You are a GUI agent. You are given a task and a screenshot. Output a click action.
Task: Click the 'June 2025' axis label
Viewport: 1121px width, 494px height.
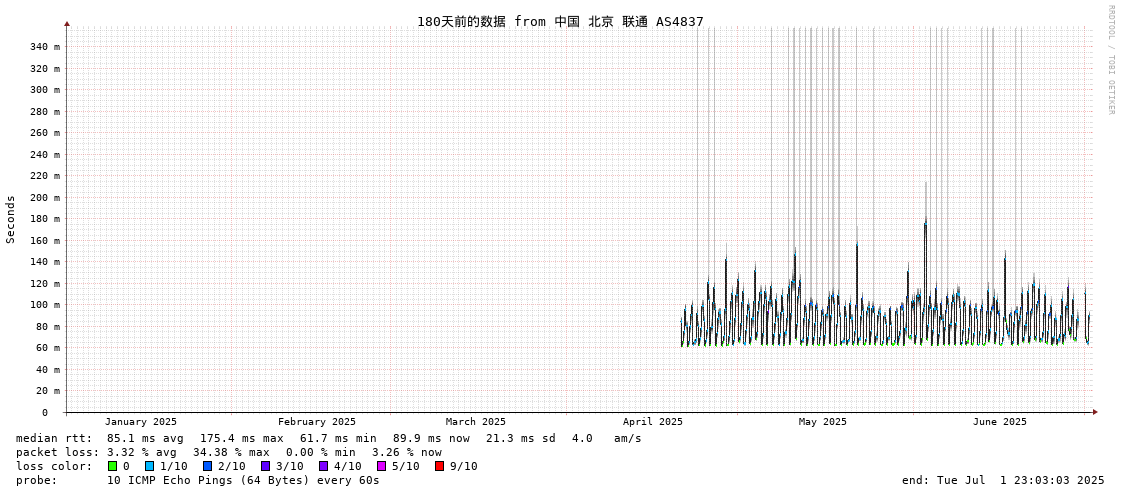coord(999,422)
